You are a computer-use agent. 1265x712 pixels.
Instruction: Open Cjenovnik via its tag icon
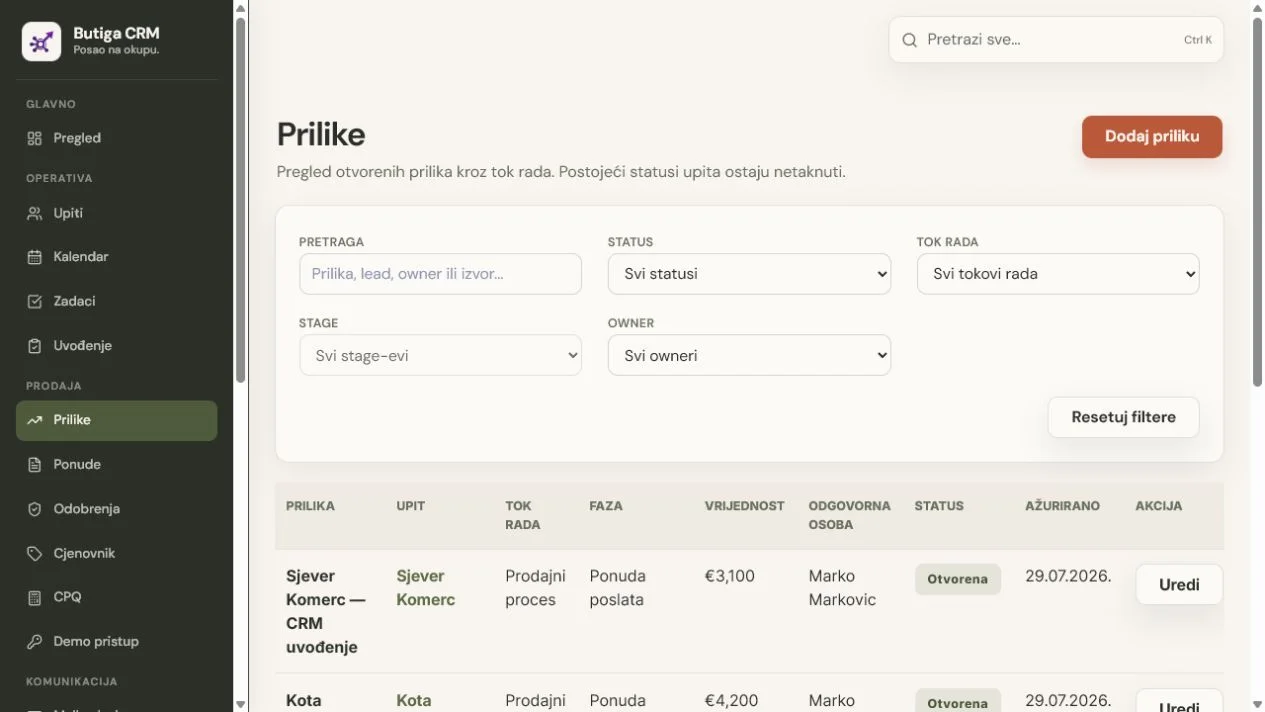35,553
